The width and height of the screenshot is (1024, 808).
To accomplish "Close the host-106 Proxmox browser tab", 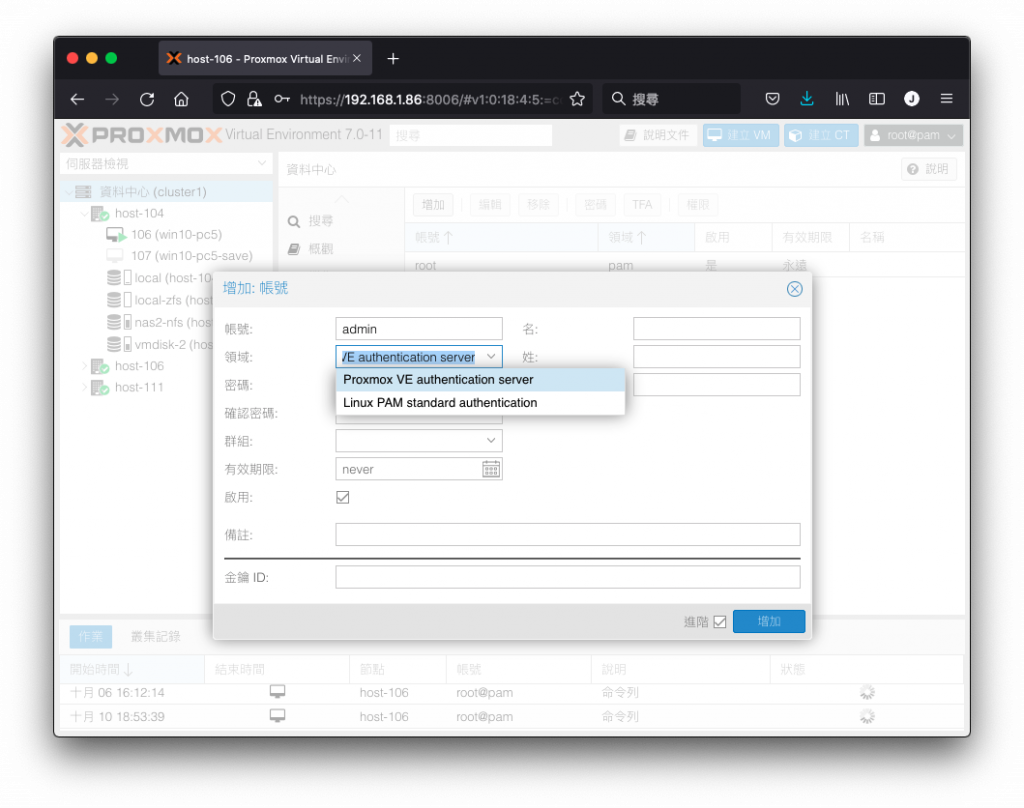I will (357, 58).
